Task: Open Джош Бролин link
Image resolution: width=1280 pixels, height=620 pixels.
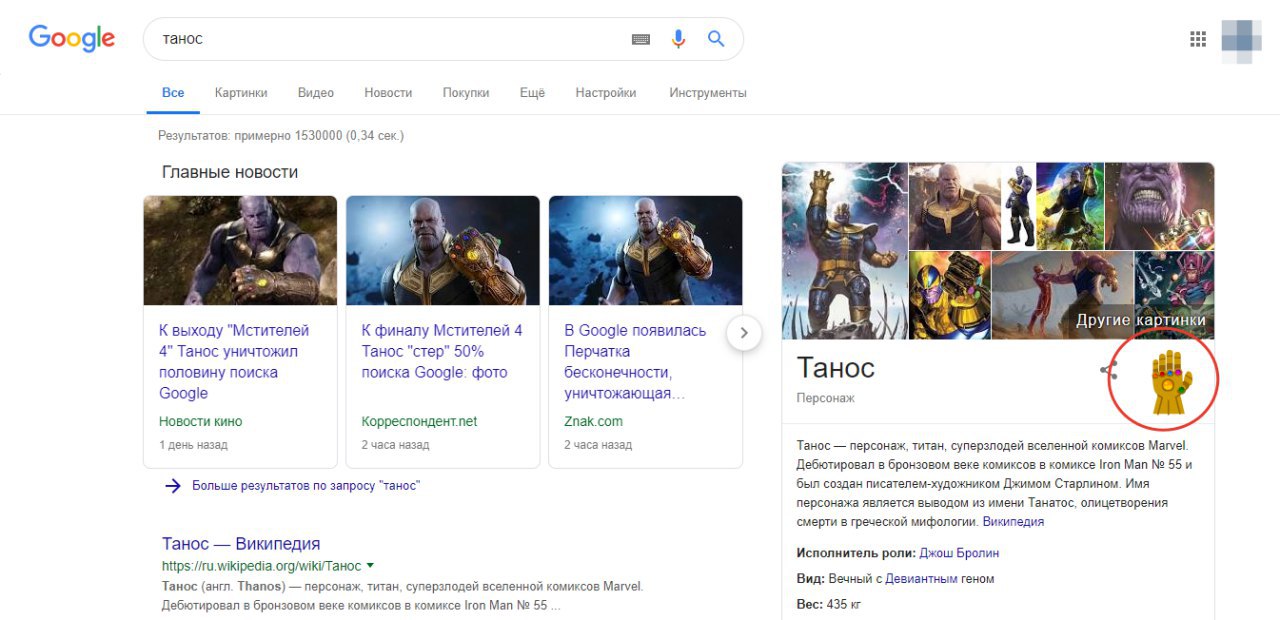Action: (x=959, y=553)
